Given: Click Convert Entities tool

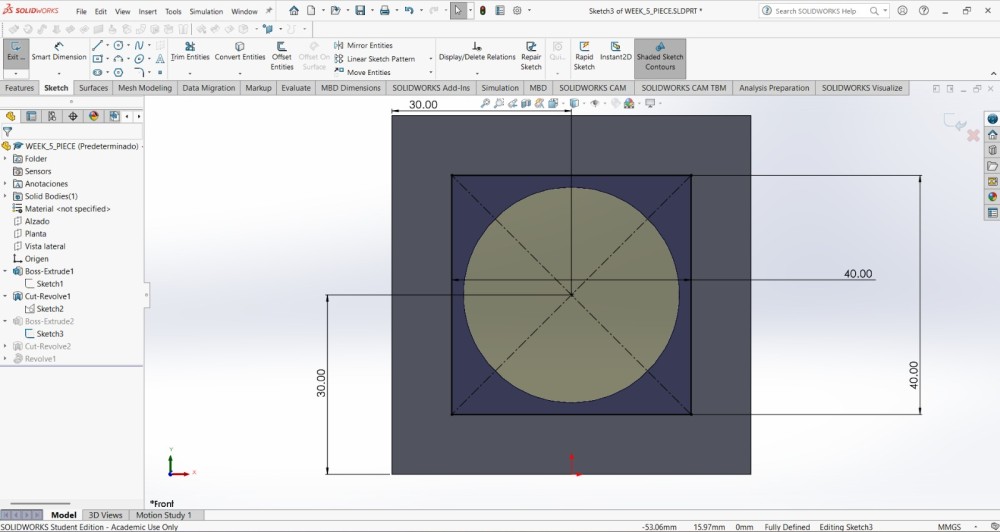Looking at the screenshot, I should [240, 52].
